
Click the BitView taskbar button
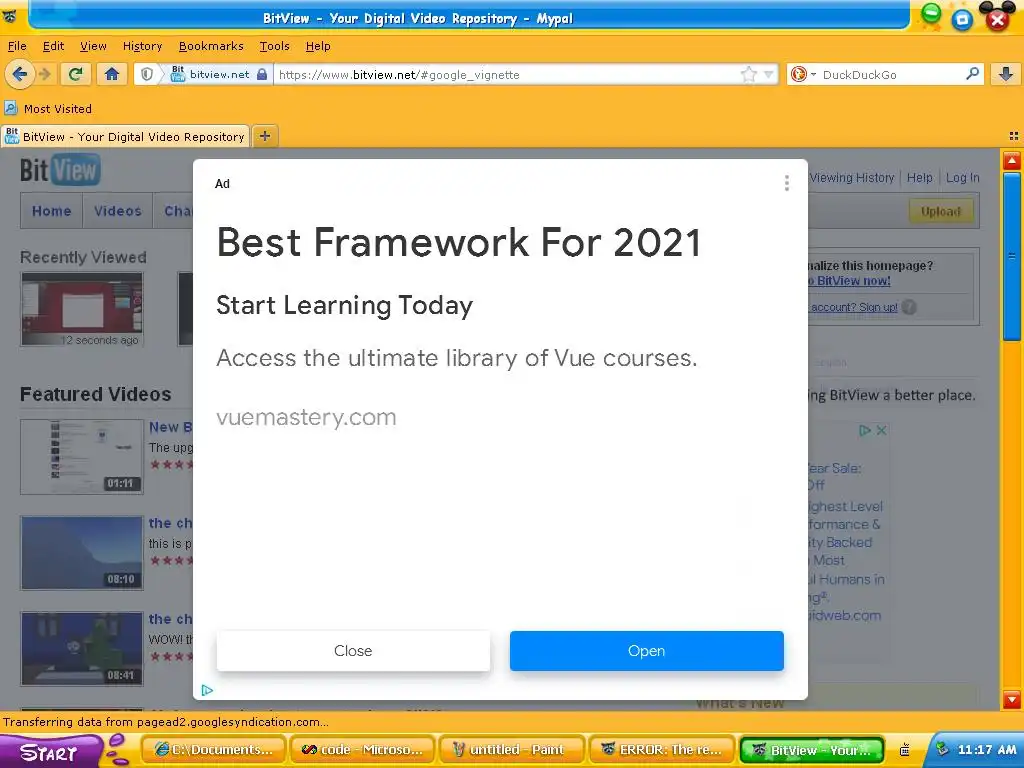pyautogui.click(x=812, y=750)
